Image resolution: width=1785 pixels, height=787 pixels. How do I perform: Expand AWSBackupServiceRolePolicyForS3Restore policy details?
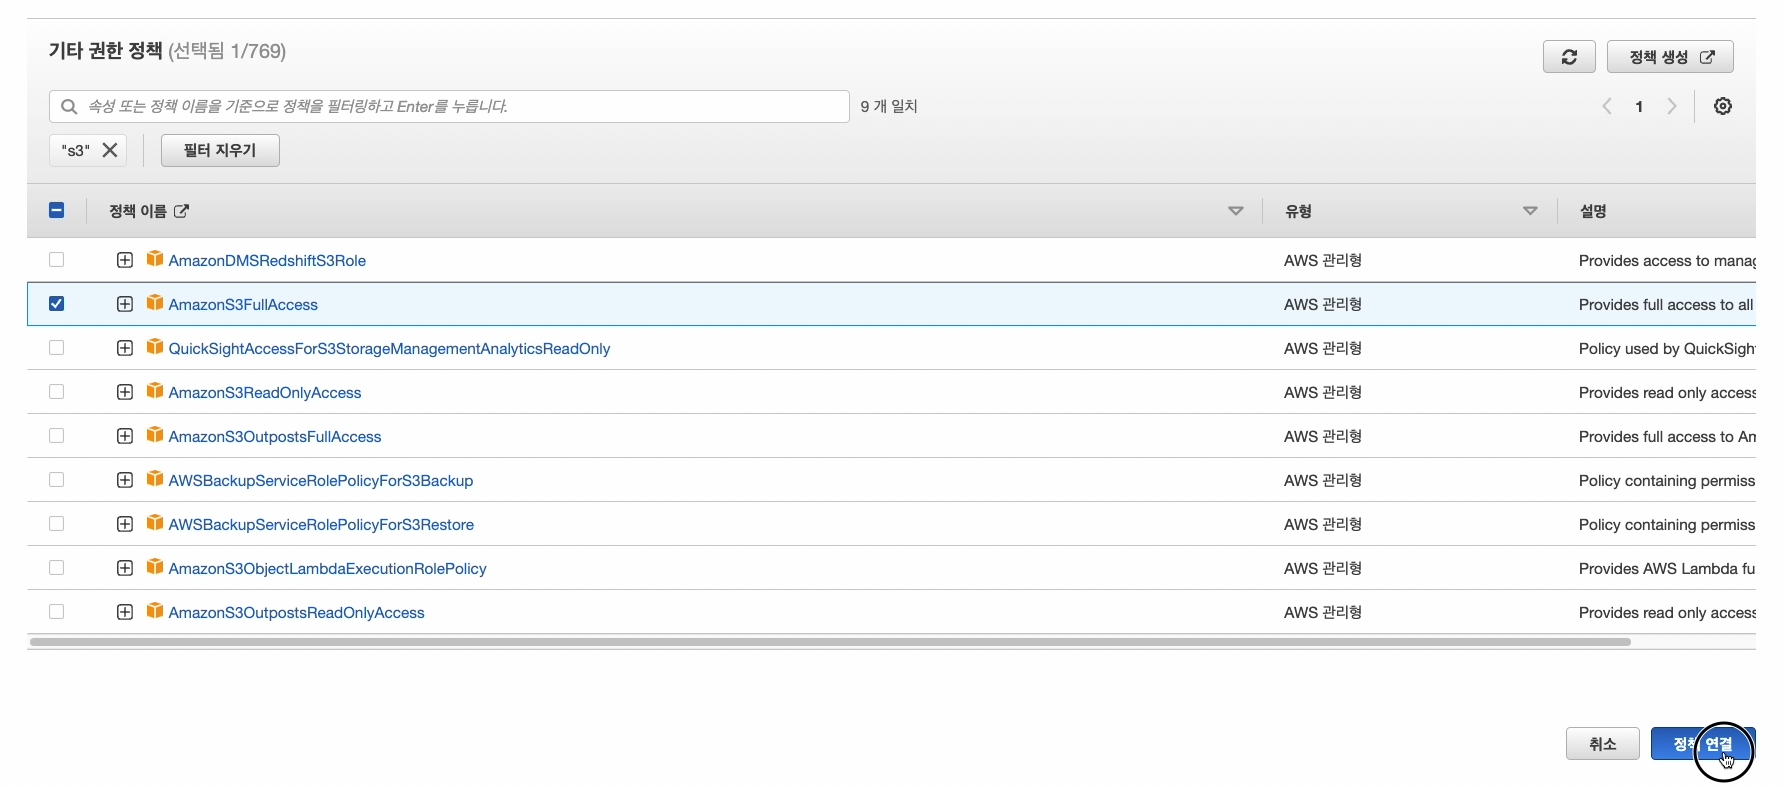[125, 524]
